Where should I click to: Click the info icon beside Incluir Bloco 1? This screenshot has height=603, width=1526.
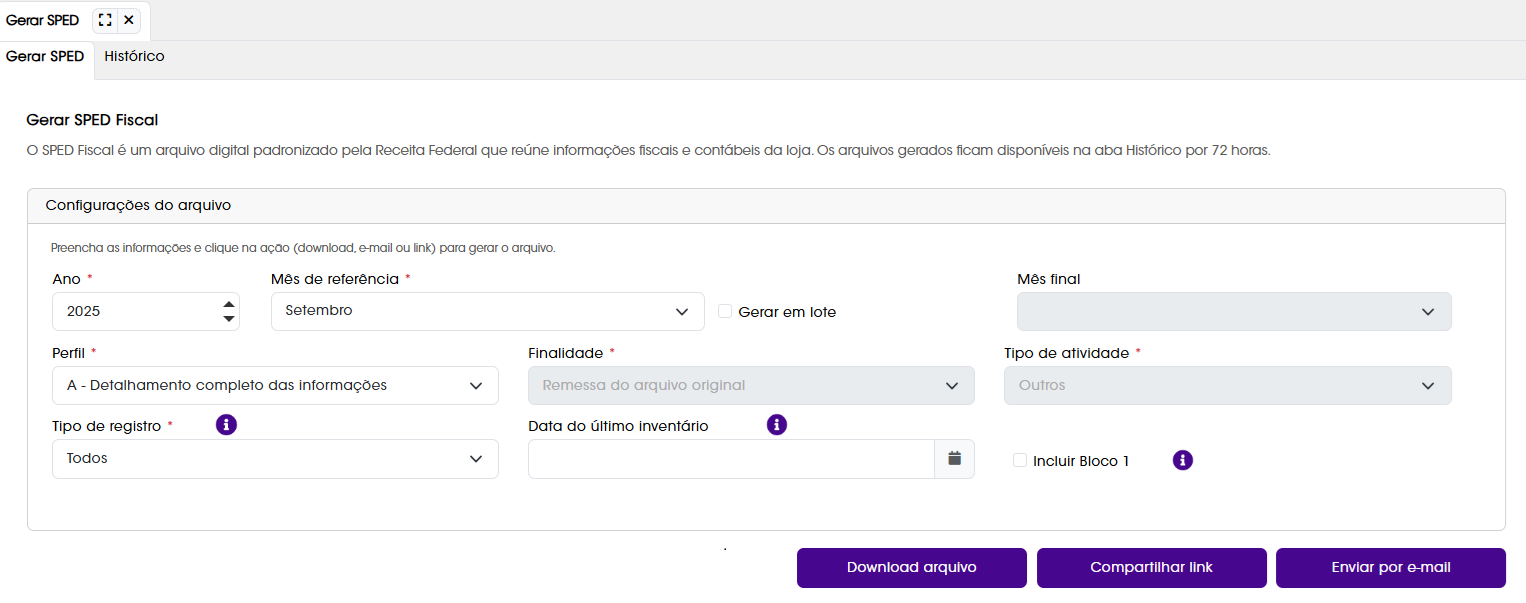(x=1183, y=460)
